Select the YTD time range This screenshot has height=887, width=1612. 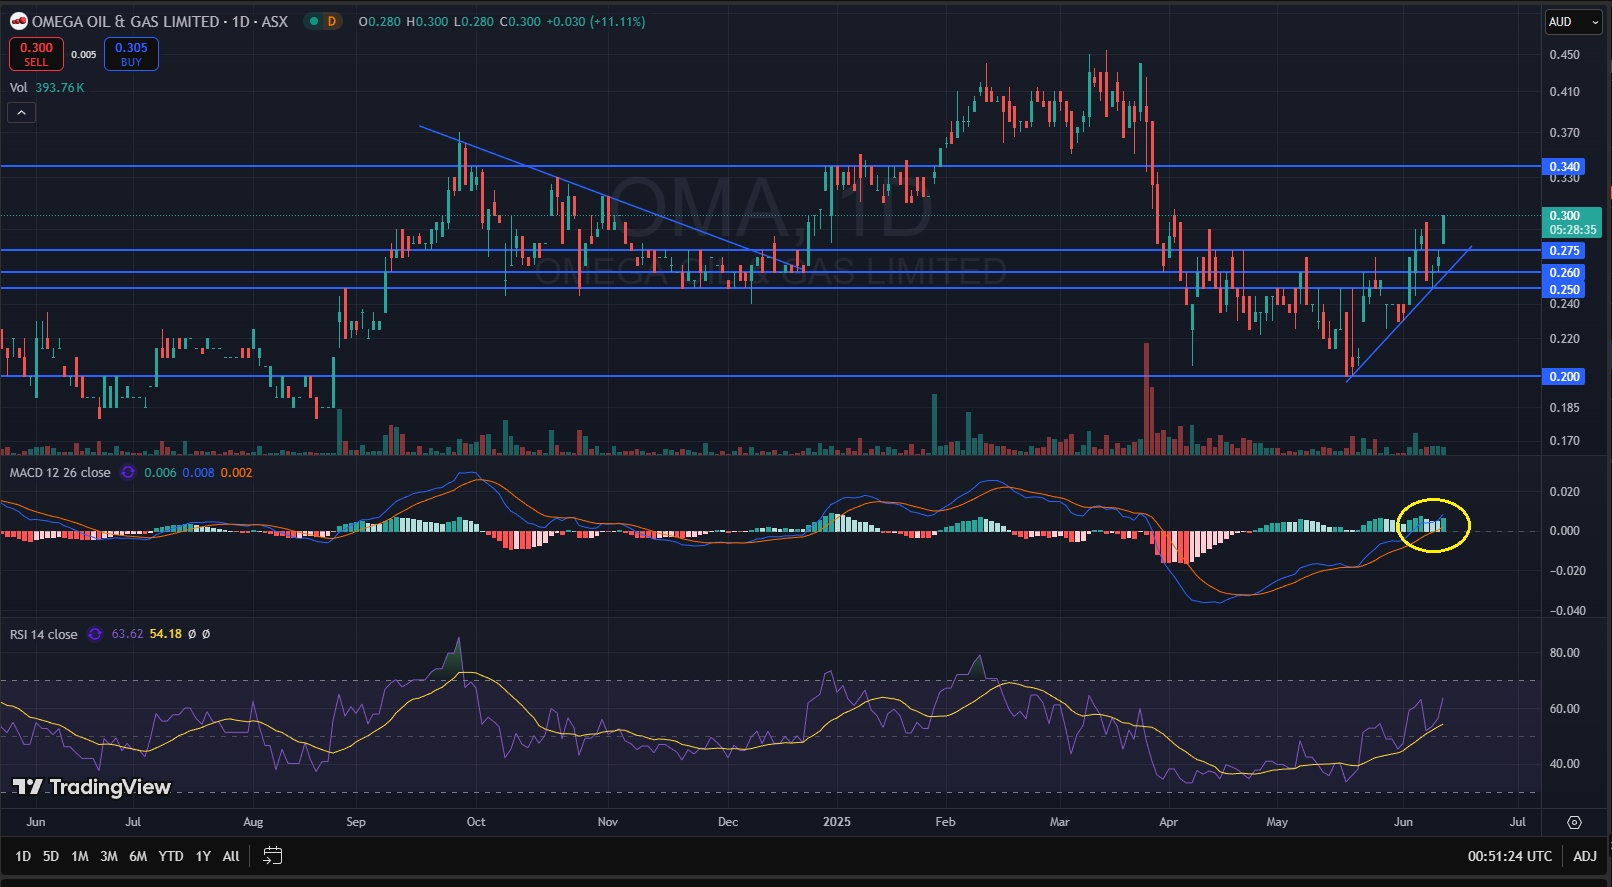(171, 856)
